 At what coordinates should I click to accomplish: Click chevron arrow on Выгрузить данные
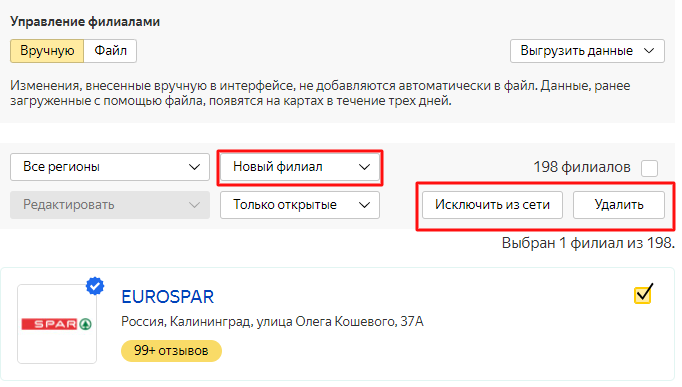649,51
